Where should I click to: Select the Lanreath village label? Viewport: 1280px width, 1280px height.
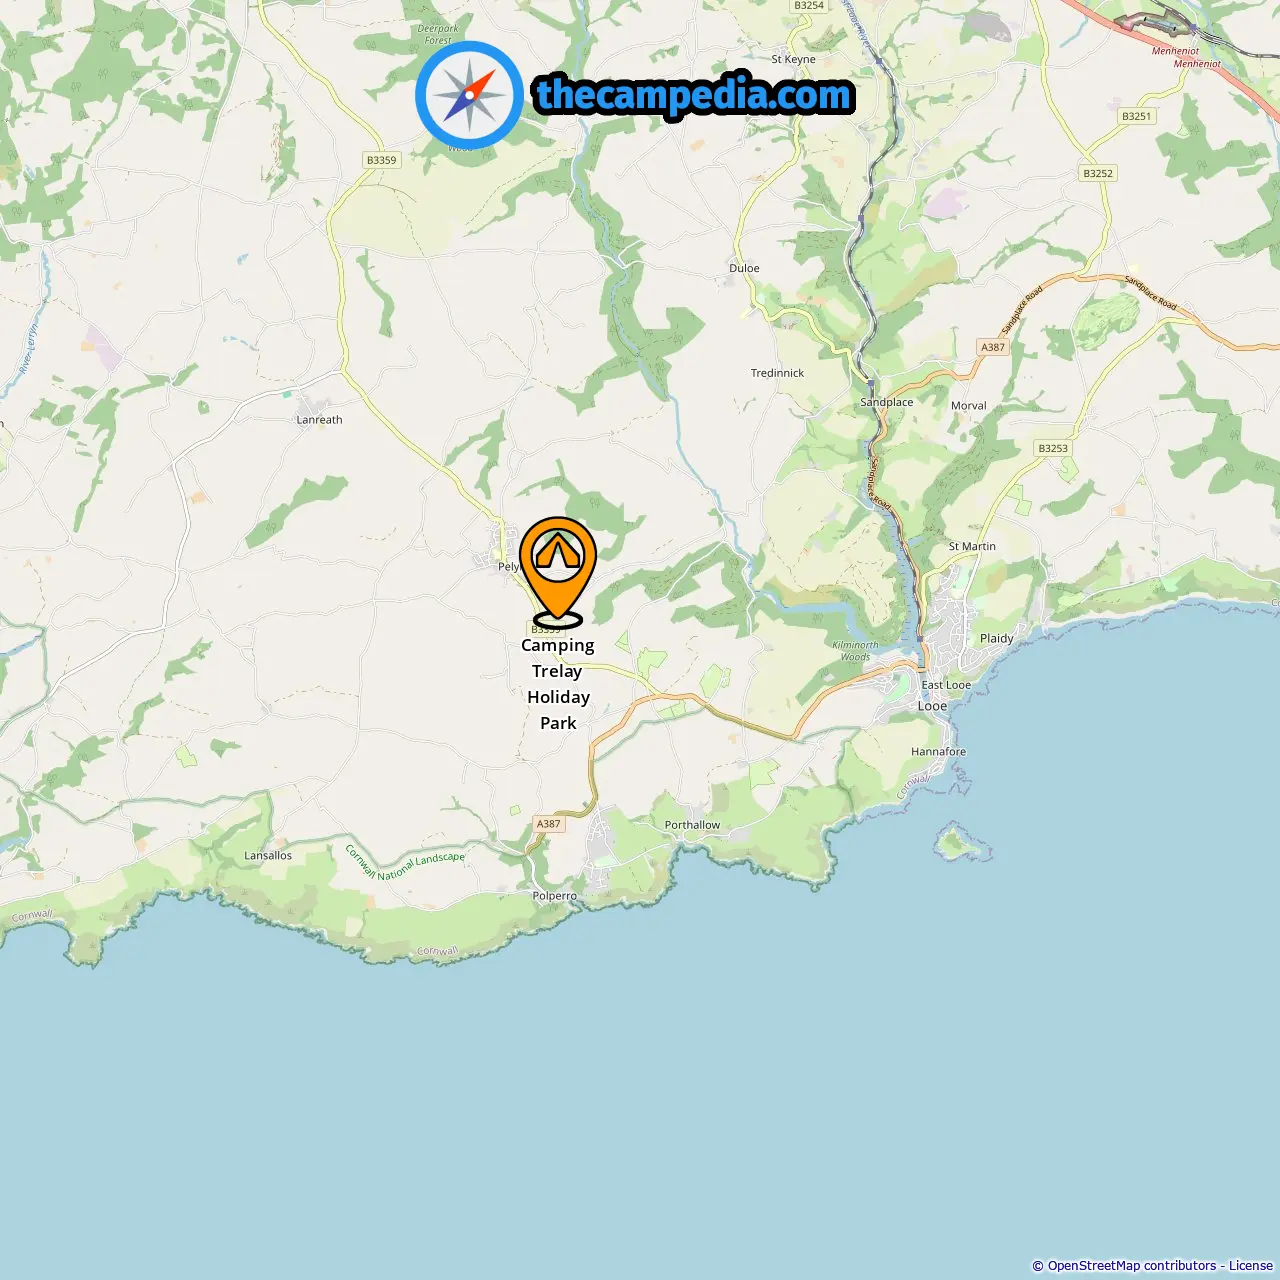319,420
